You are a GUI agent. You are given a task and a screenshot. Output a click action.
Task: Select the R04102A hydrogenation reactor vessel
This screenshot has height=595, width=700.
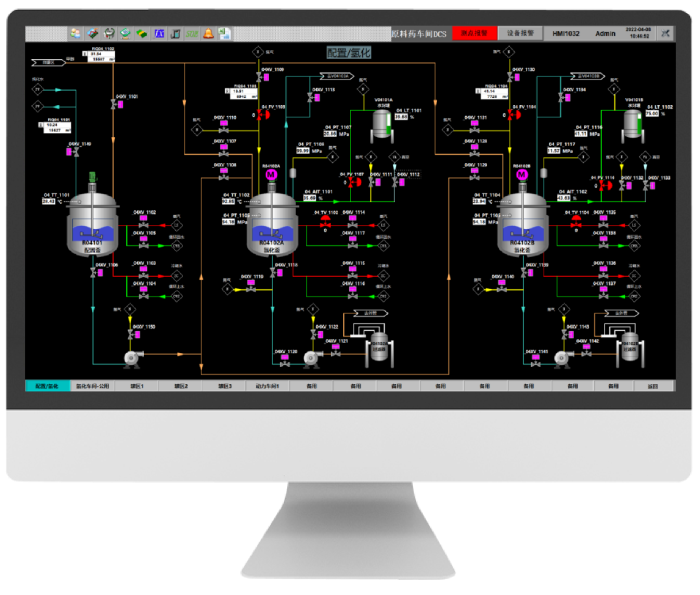pyautogui.click(x=273, y=233)
